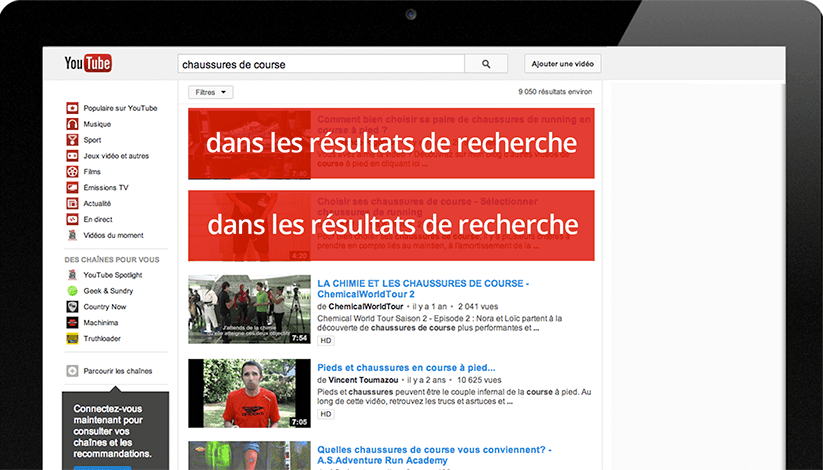Open the 7:54 ChemicalWorldTour video thumbnail
Image resolution: width=823 pixels, height=470 pixels.
249,309
